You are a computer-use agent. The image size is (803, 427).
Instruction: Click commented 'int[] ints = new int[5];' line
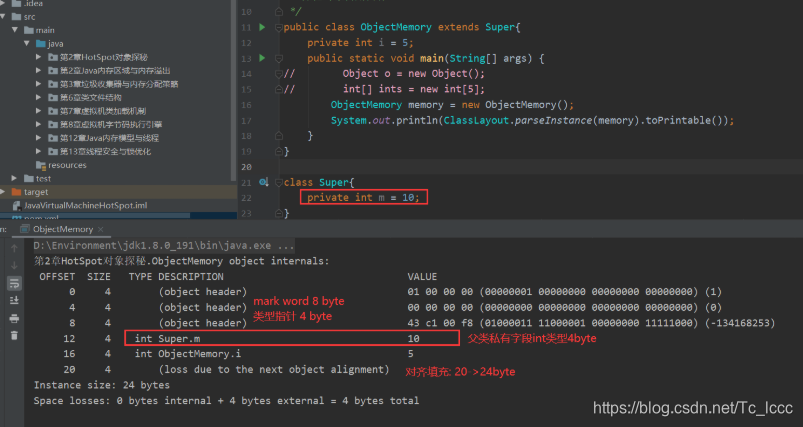click(413, 89)
